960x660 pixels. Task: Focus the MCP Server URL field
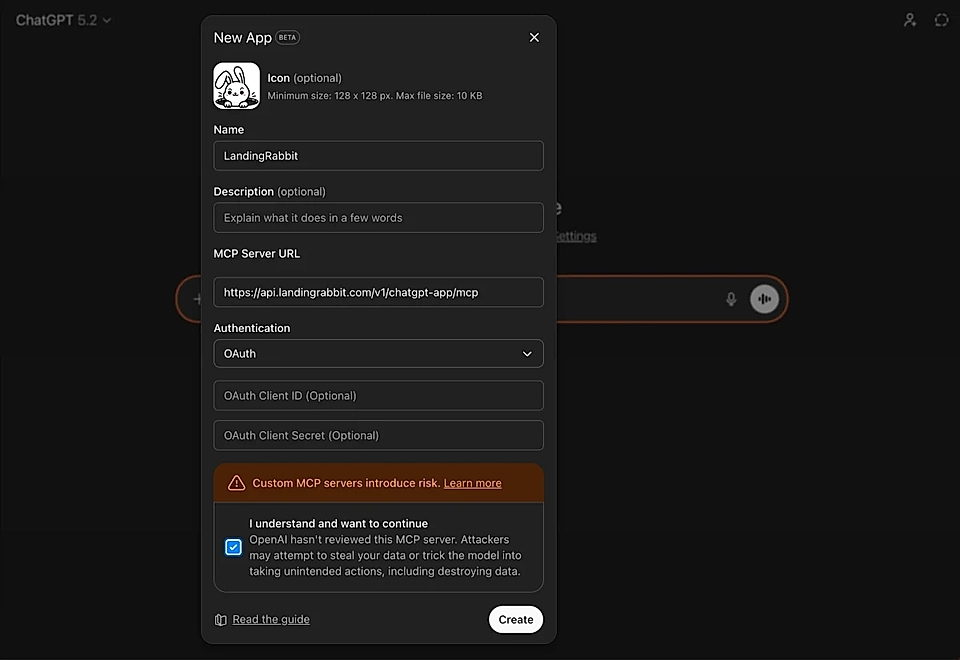point(378,292)
